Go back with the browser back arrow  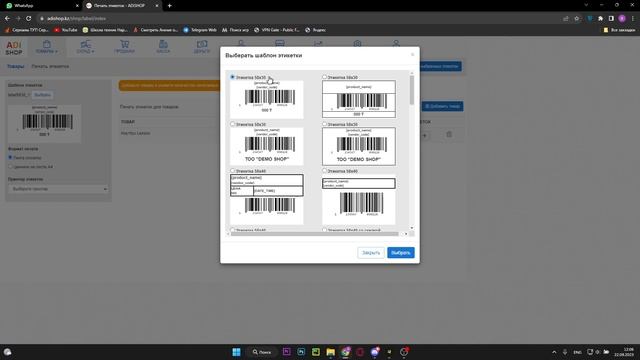[7, 18]
